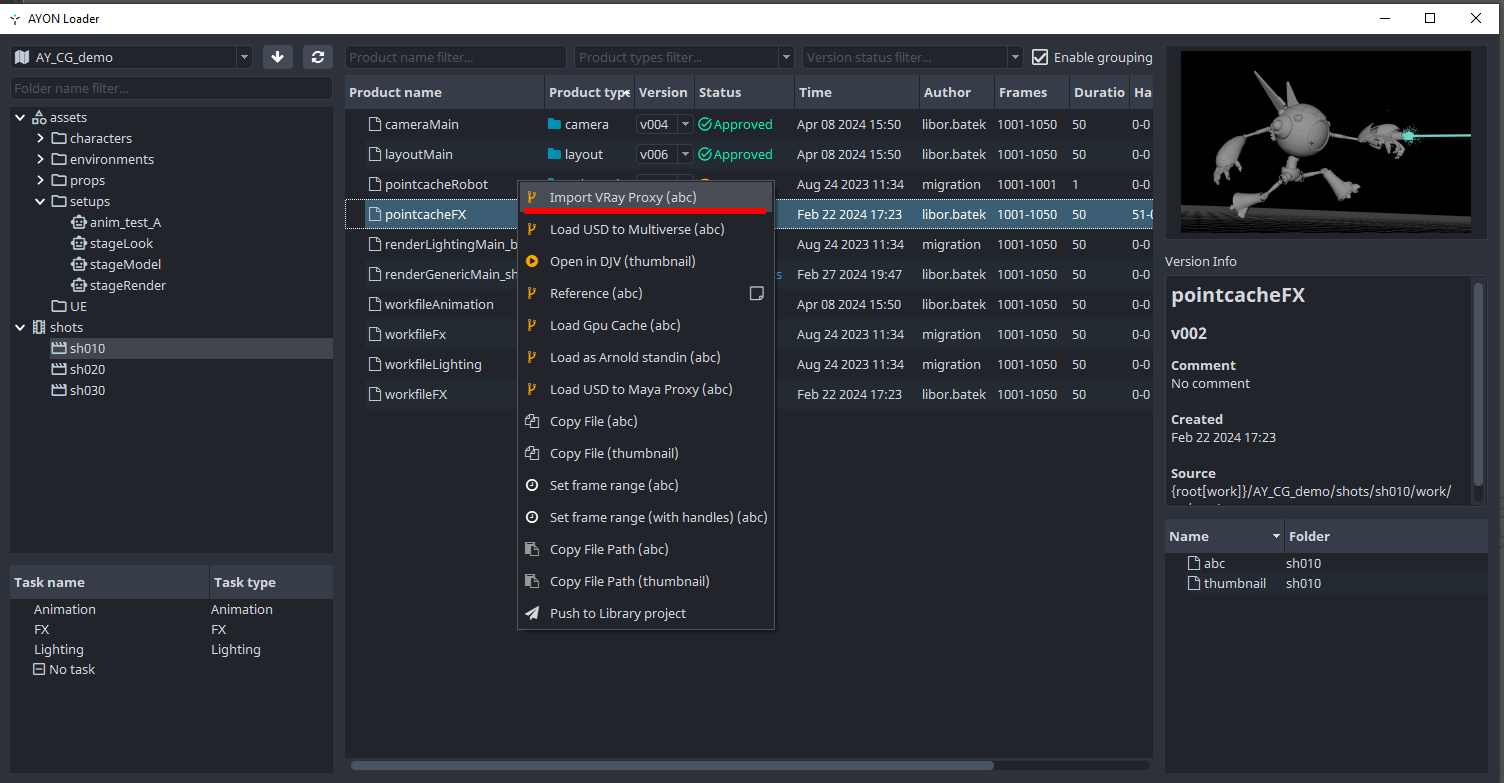The image size is (1504, 783).
Task: Sort by the Author column header
Action: point(956,92)
